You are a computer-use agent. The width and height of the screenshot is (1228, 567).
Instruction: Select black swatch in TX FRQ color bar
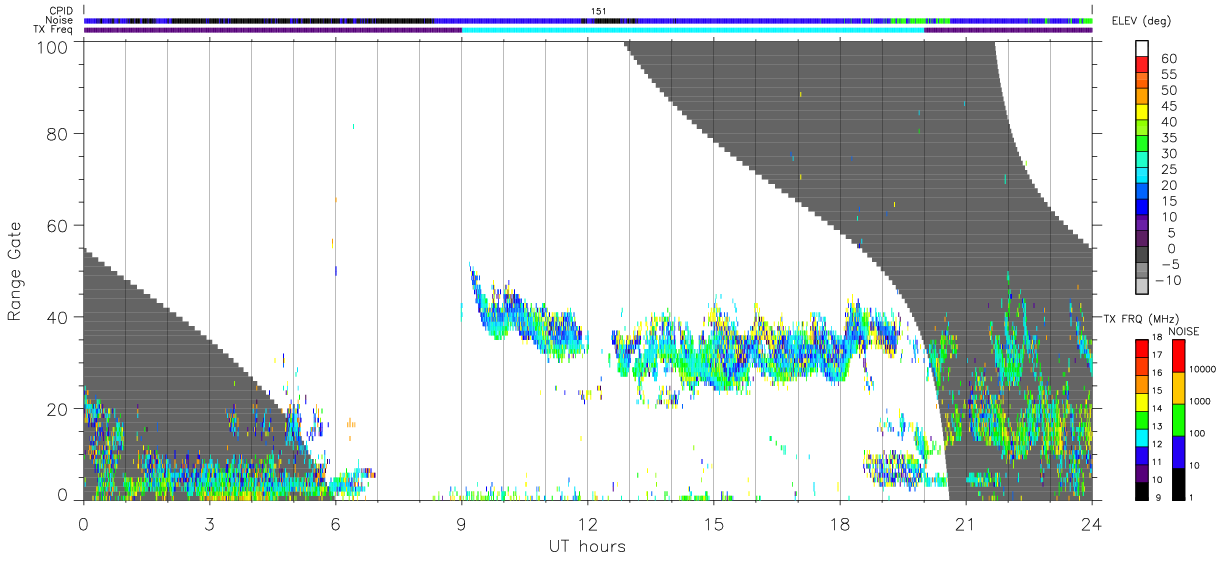[1143, 490]
